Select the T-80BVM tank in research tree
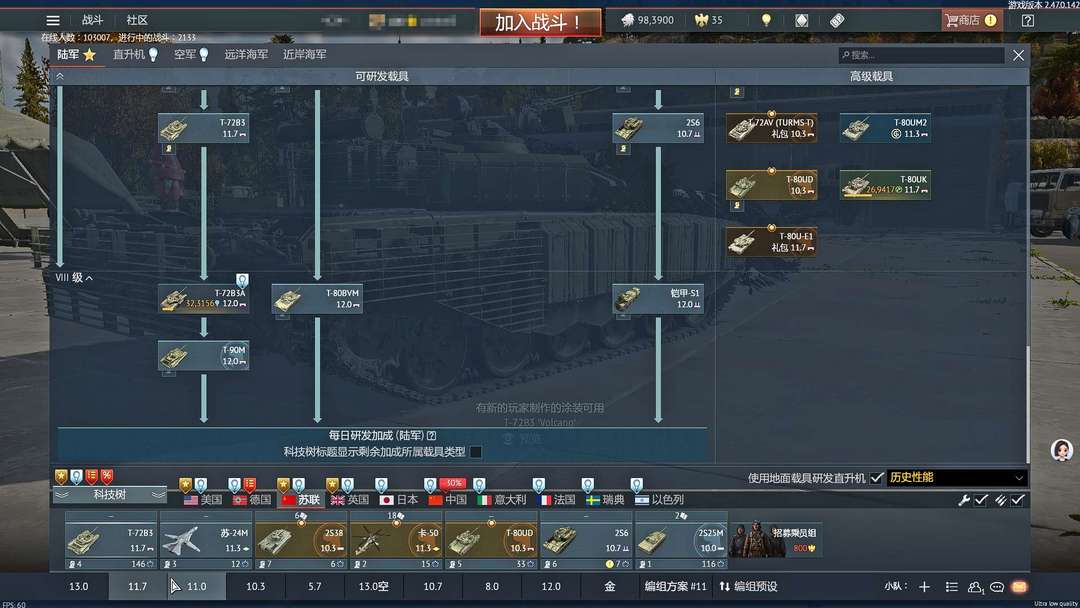1080x608 pixels. [x=317, y=299]
